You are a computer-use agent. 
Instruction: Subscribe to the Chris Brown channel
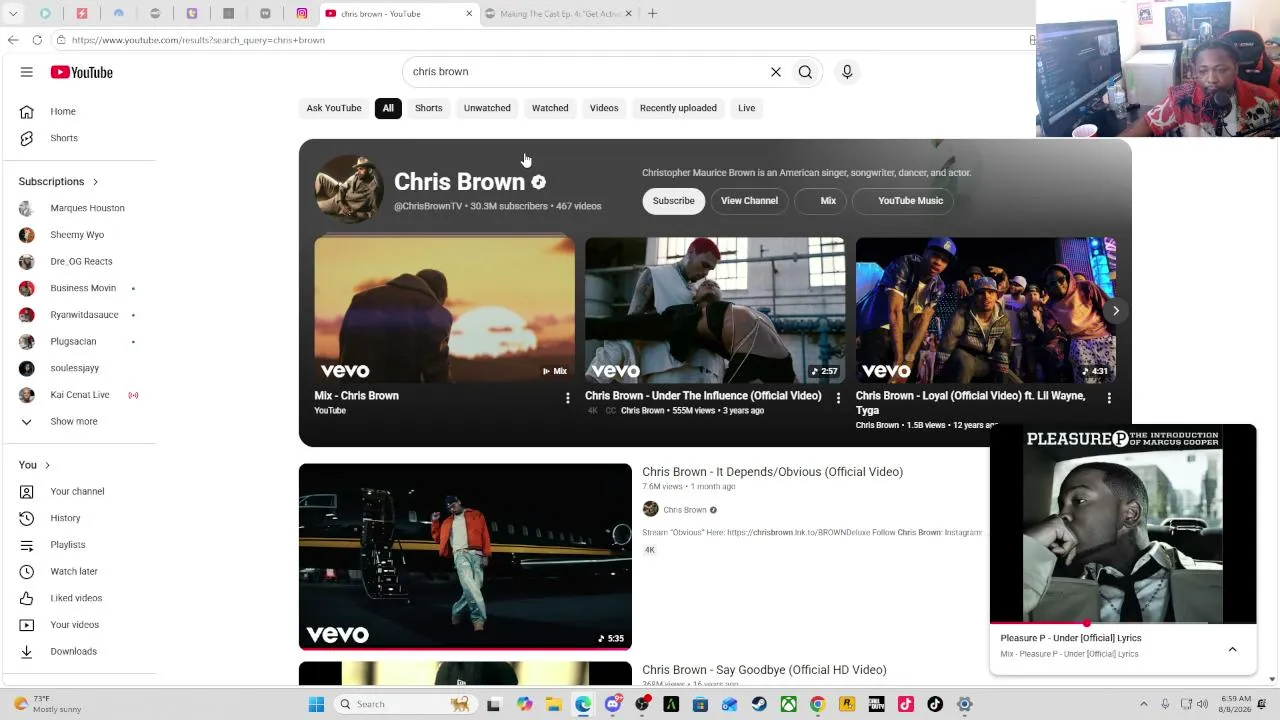(x=674, y=201)
